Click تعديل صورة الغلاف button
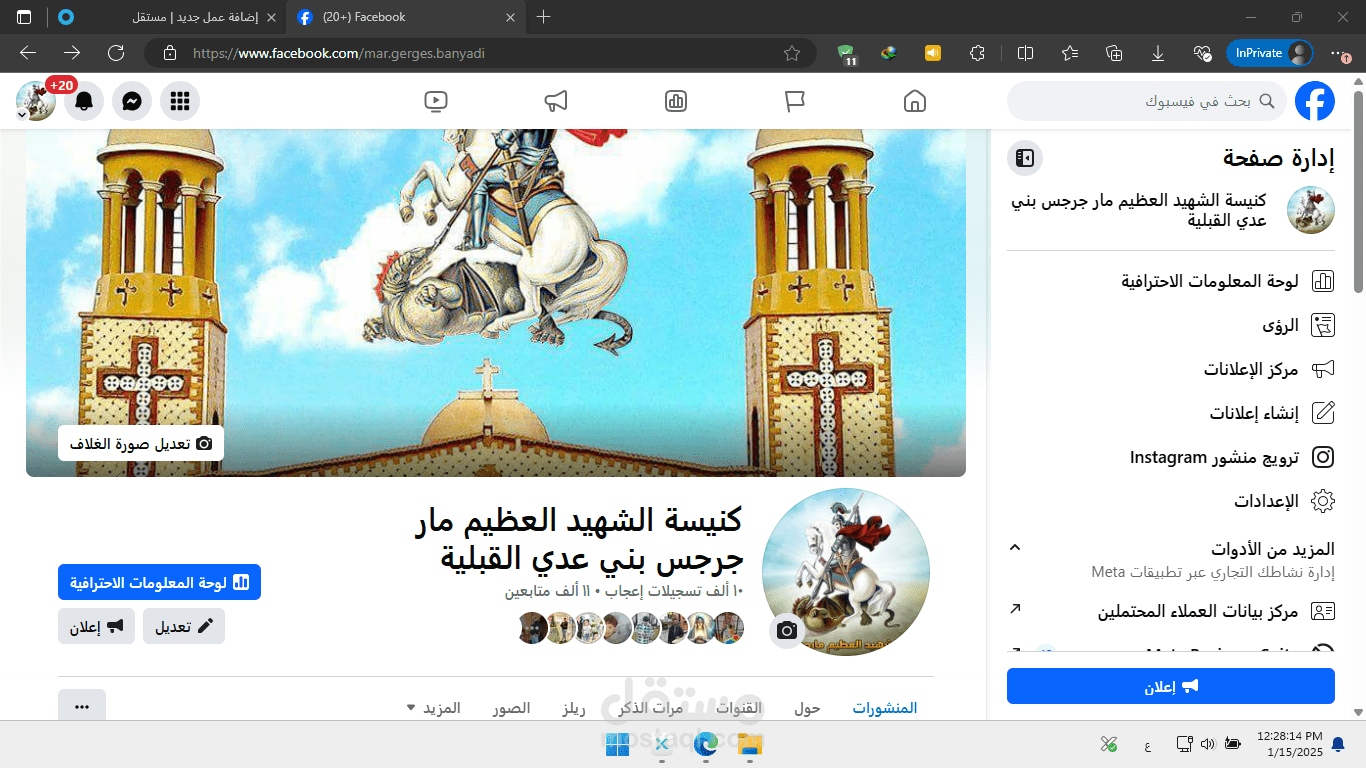1366x768 pixels. pos(141,443)
